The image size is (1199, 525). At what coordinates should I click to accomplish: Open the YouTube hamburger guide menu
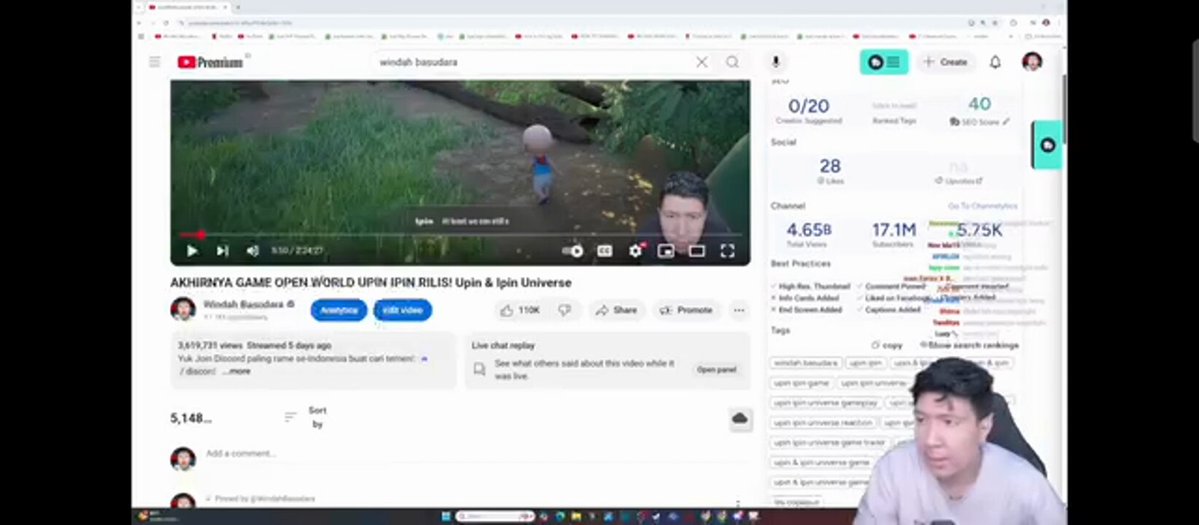(155, 62)
